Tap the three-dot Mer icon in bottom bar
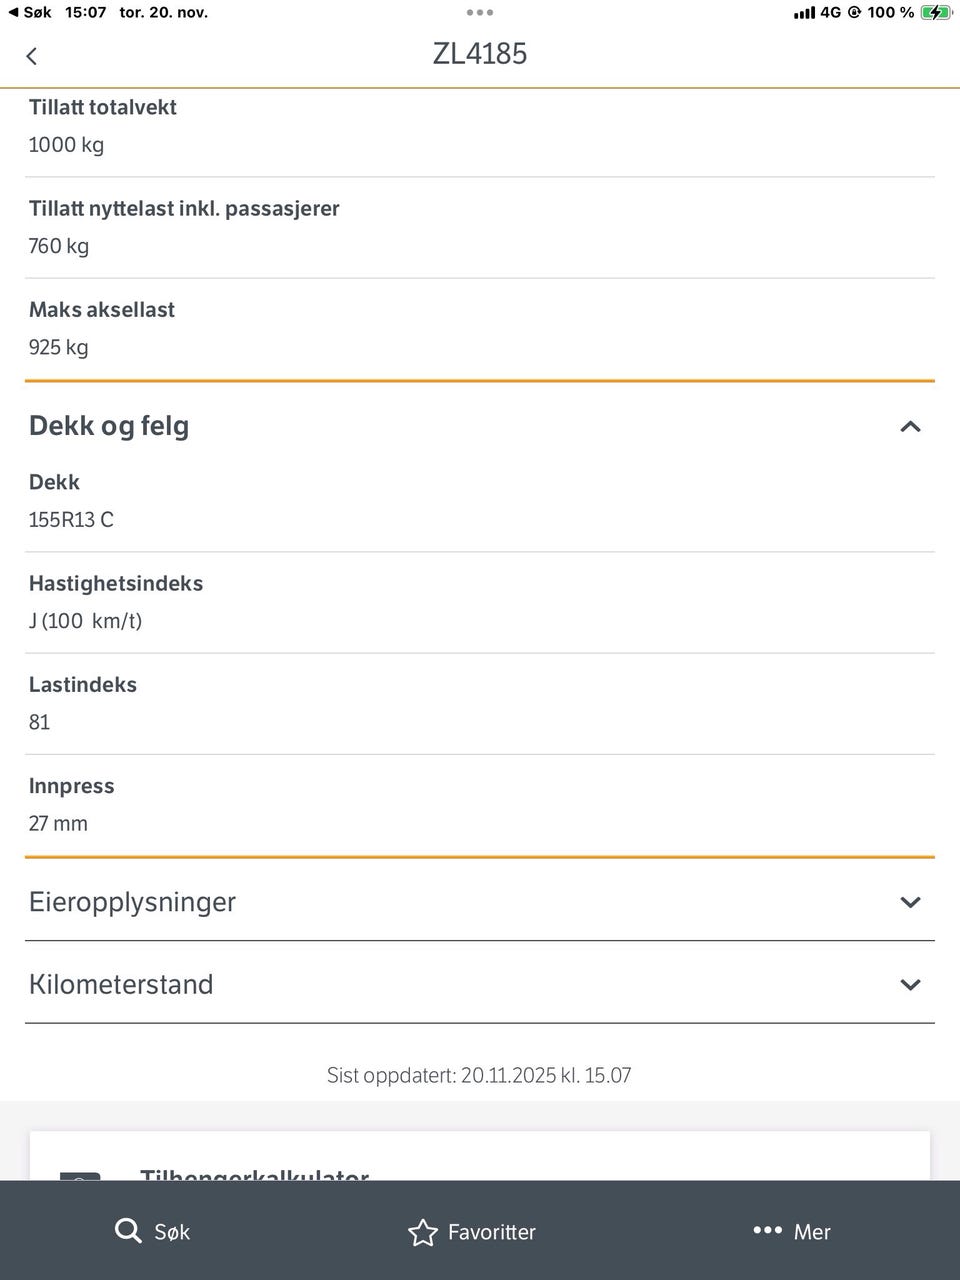960x1280 pixels. coord(767,1230)
